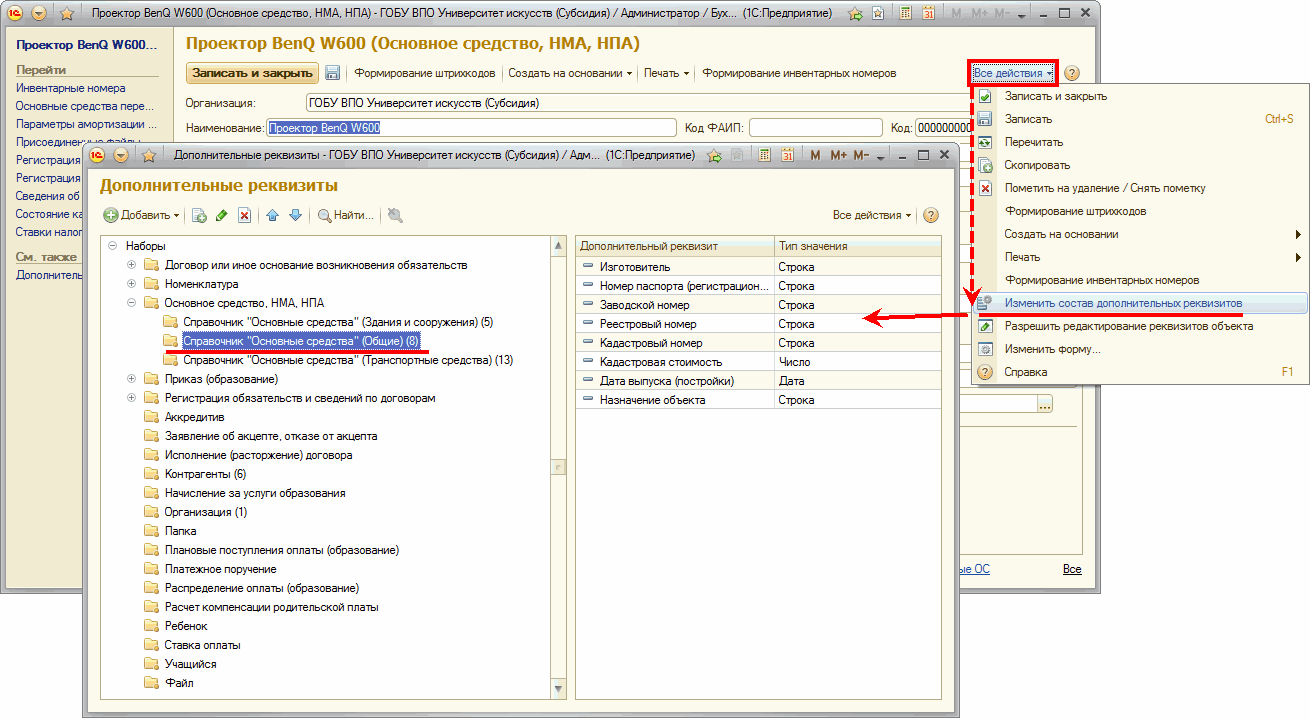Screen dimensions: 1310x721
Task: Select Перечитать menu item
Action: point(1139,142)
